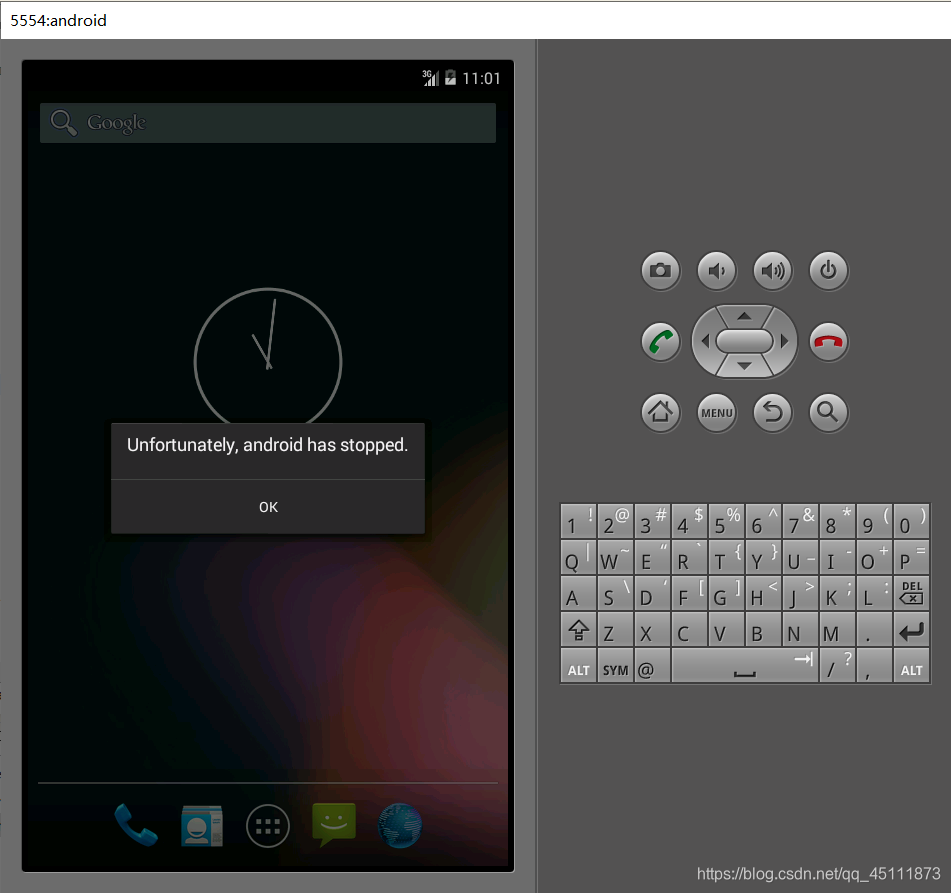Open the Phone app in dock

tap(136, 824)
